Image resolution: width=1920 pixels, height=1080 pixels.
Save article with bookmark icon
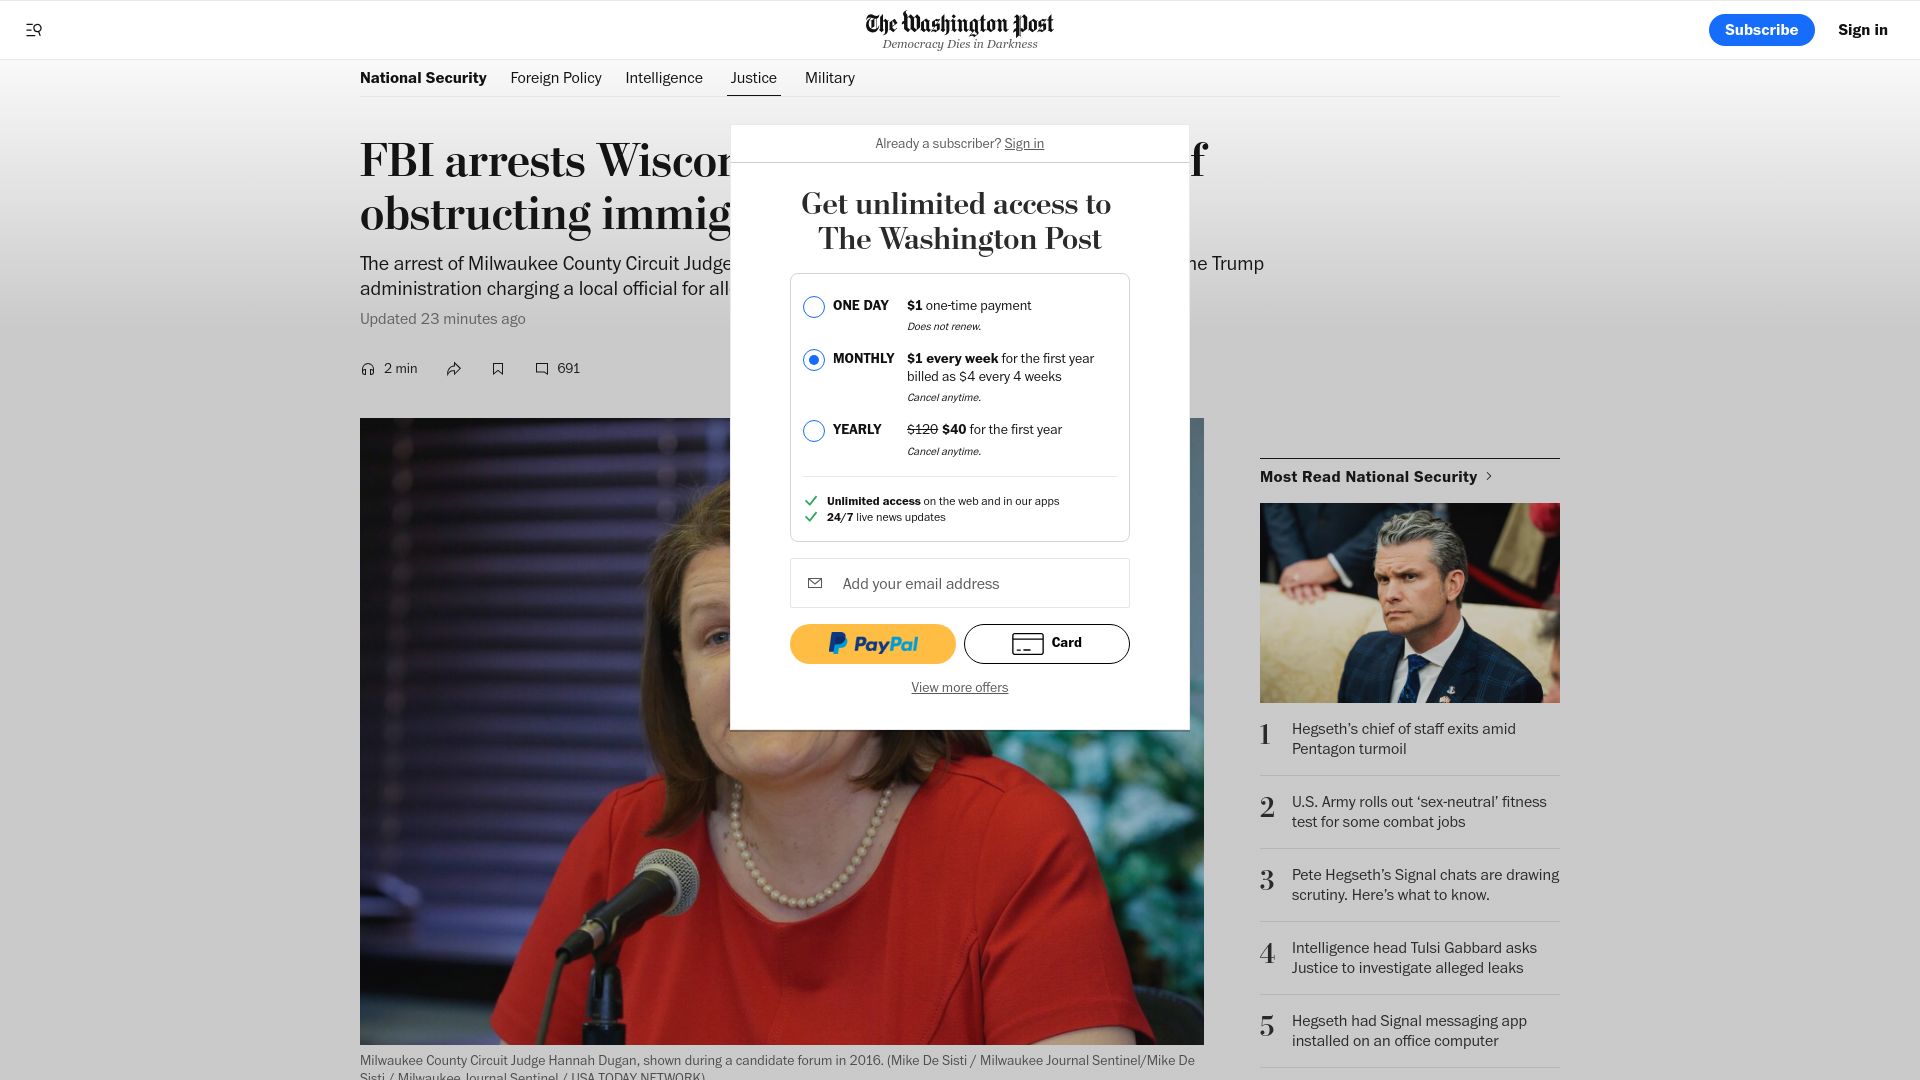click(x=498, y=369)
